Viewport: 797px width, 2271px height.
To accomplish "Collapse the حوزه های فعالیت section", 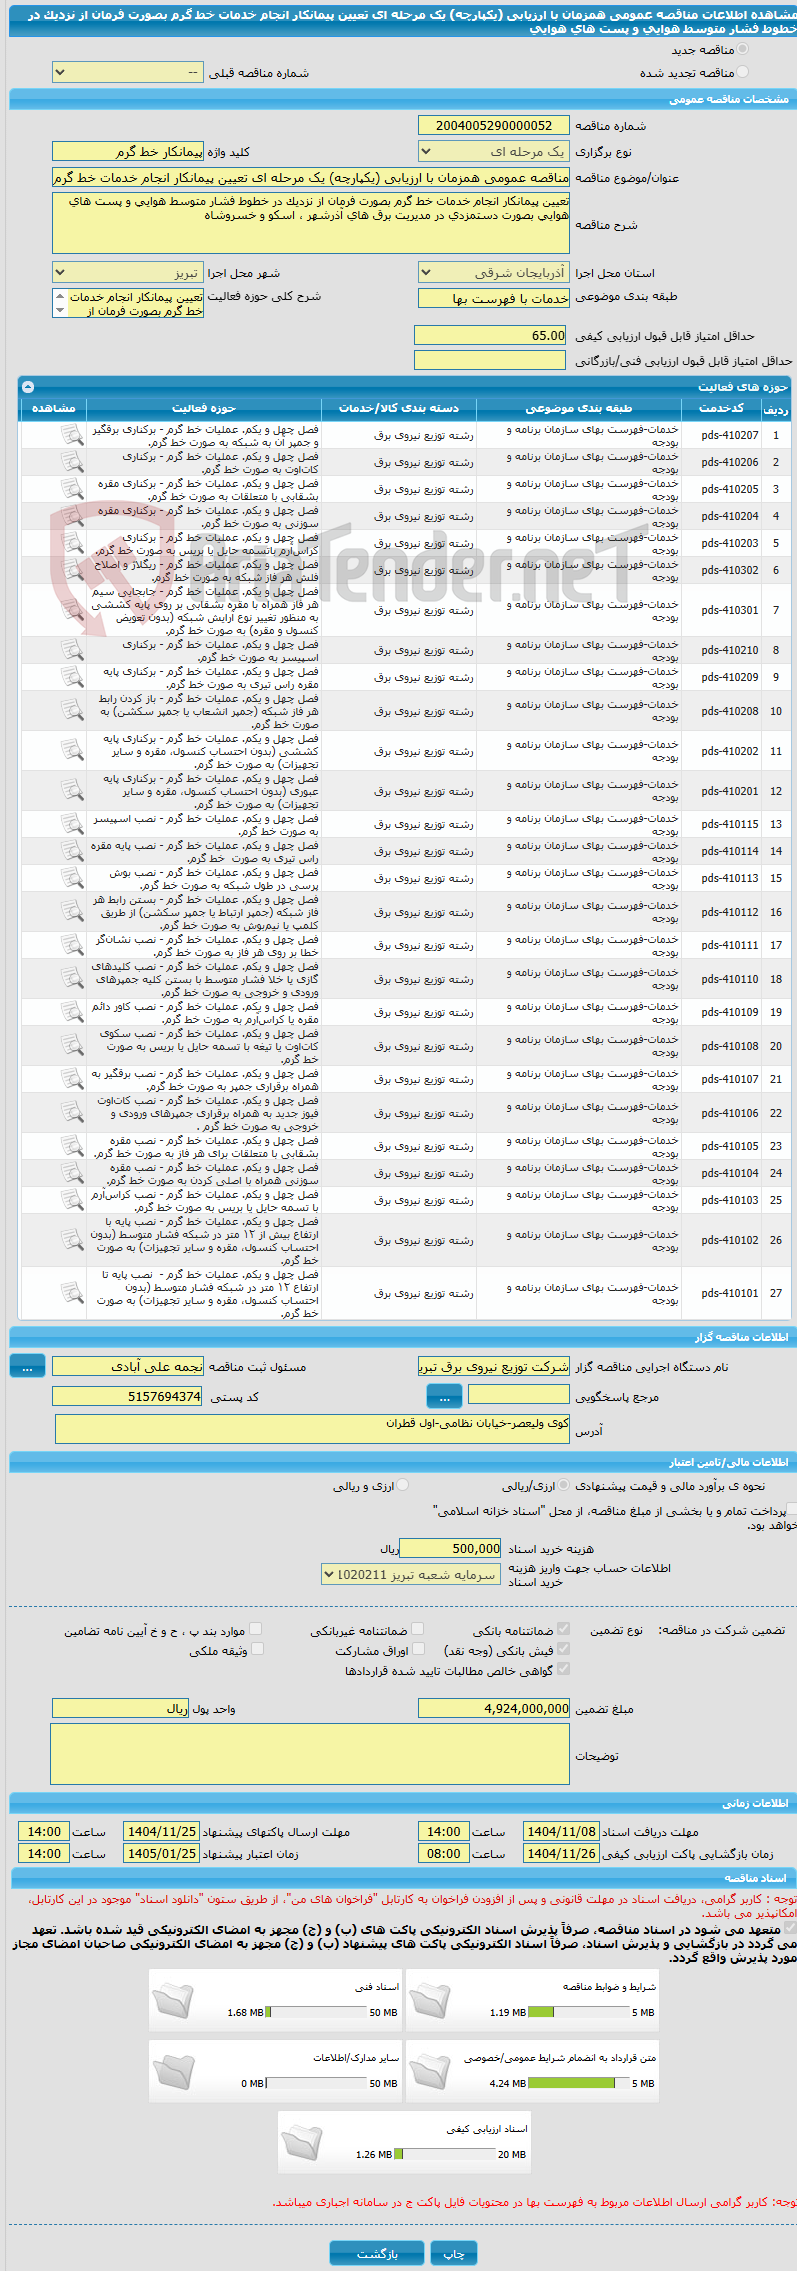I will pyautogui.click(x=28, y=386).
